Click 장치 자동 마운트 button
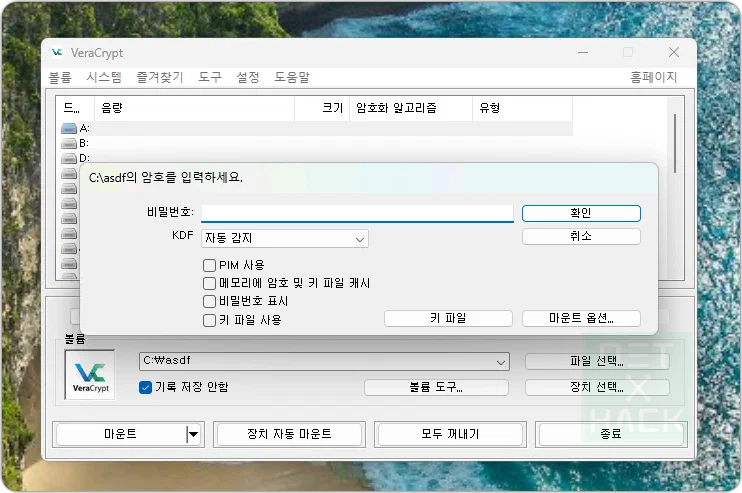Screen dimensions: 742x493 (289, 434)
